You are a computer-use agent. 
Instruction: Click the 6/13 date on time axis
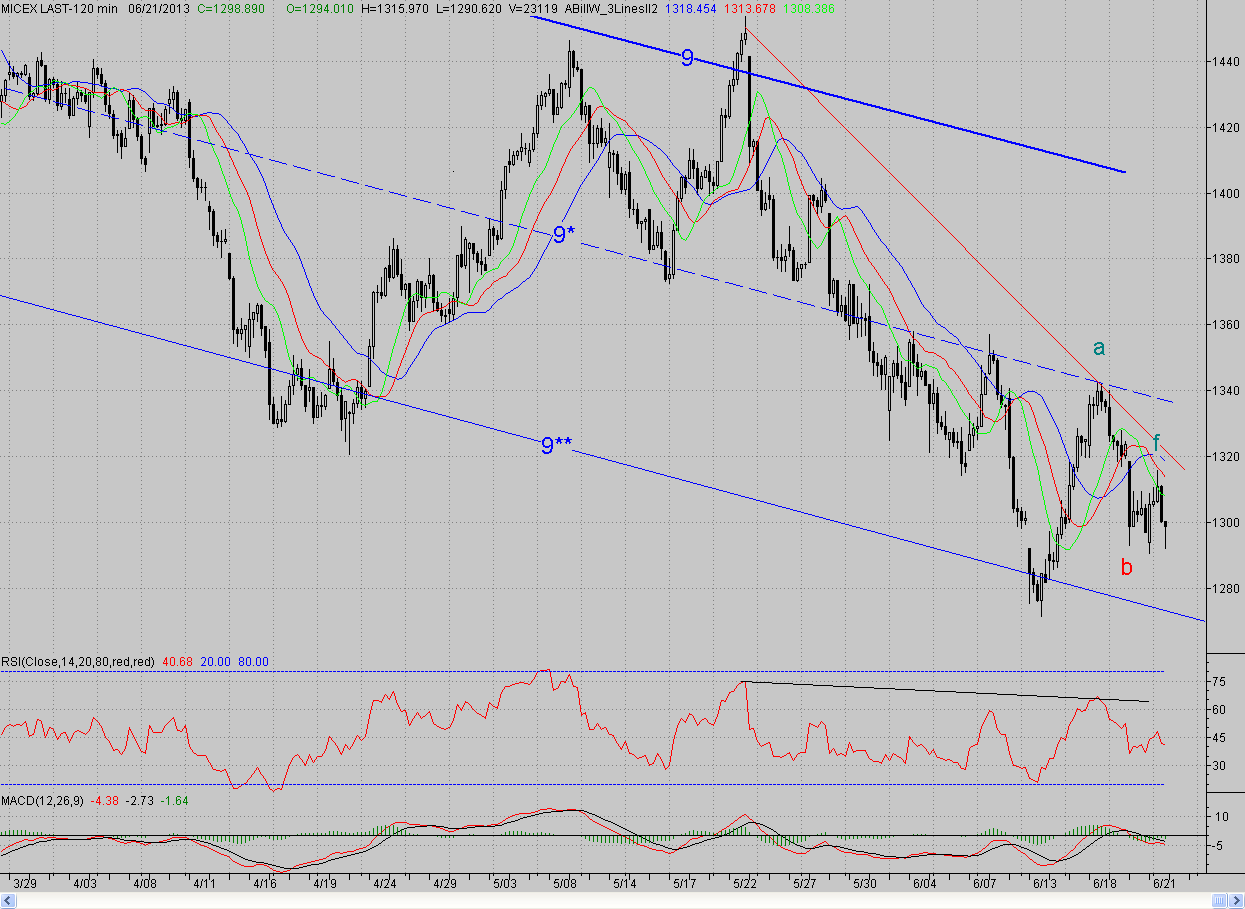(1045, 884)
